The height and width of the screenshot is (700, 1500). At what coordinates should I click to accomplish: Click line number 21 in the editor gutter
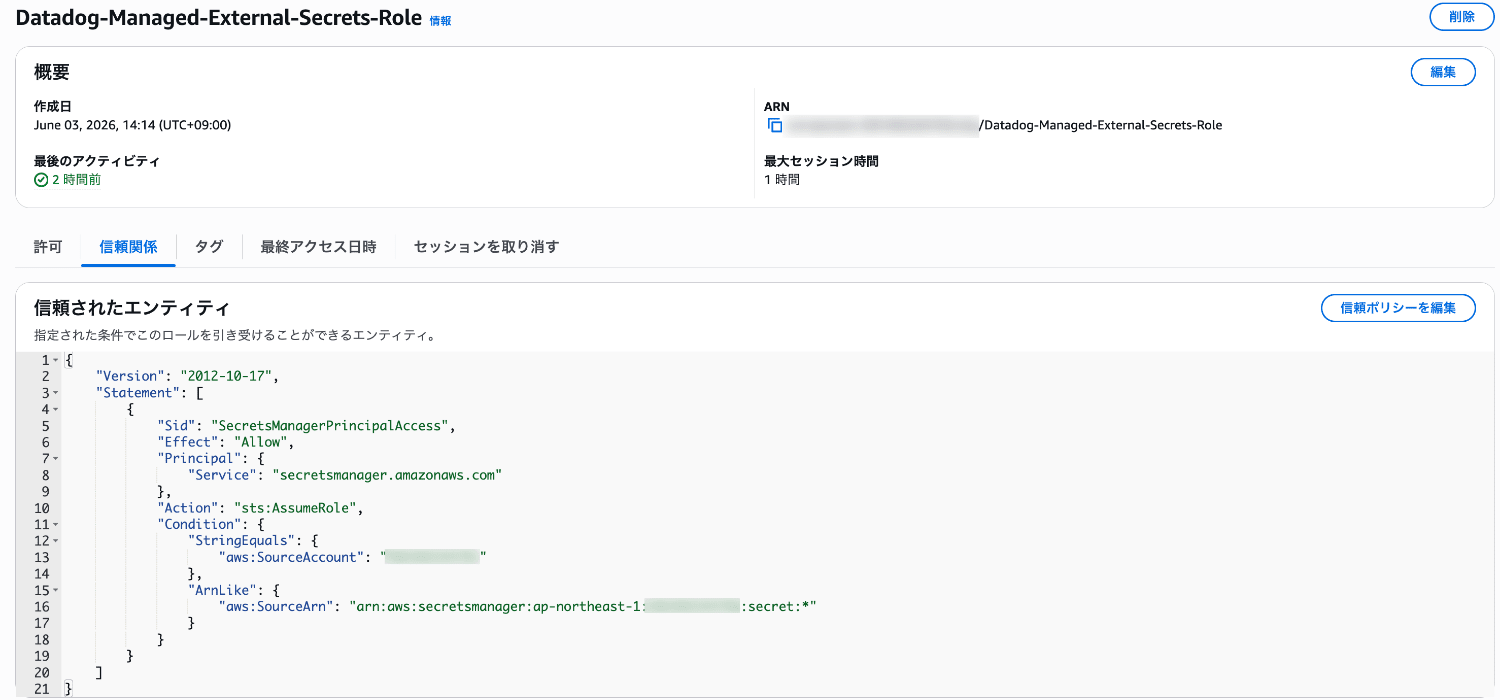tap(42, 690)
